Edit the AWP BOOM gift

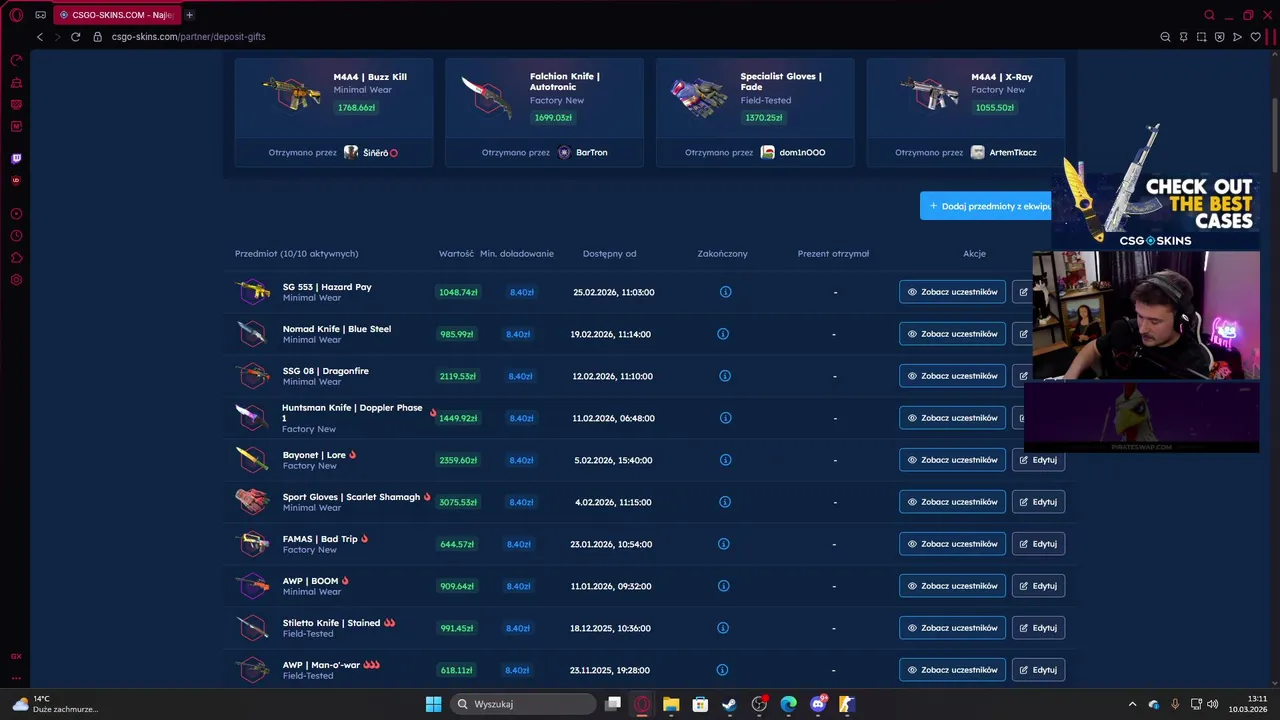coord(1038,586)
